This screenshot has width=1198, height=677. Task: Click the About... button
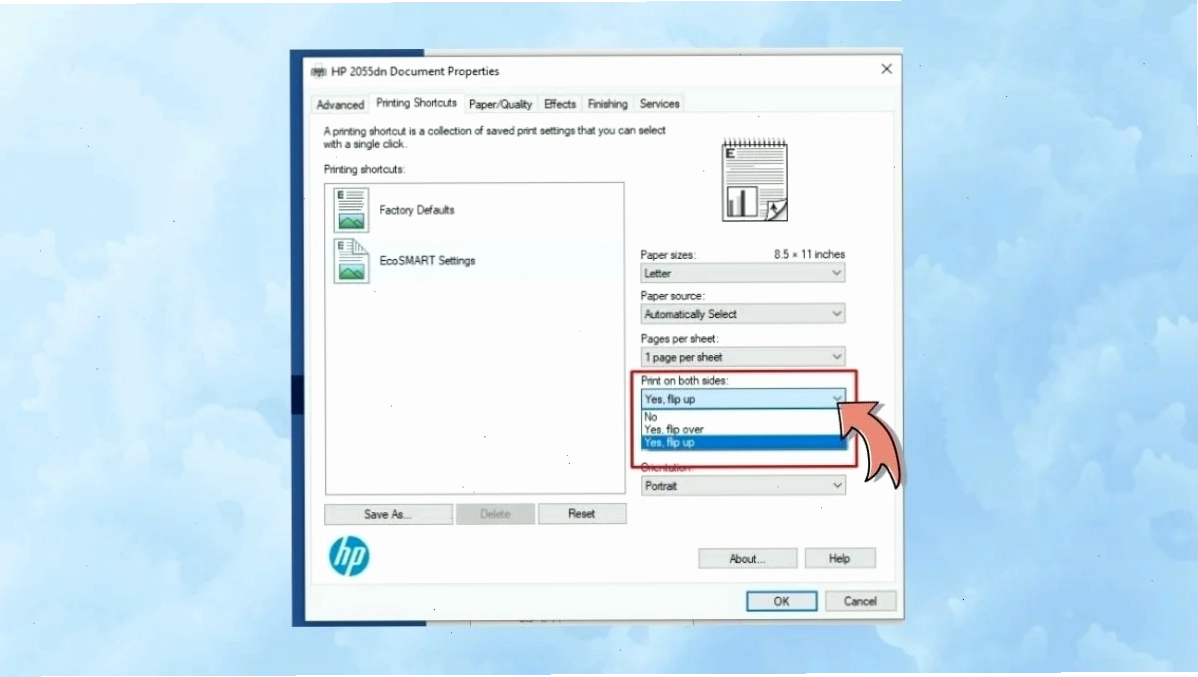747,559
